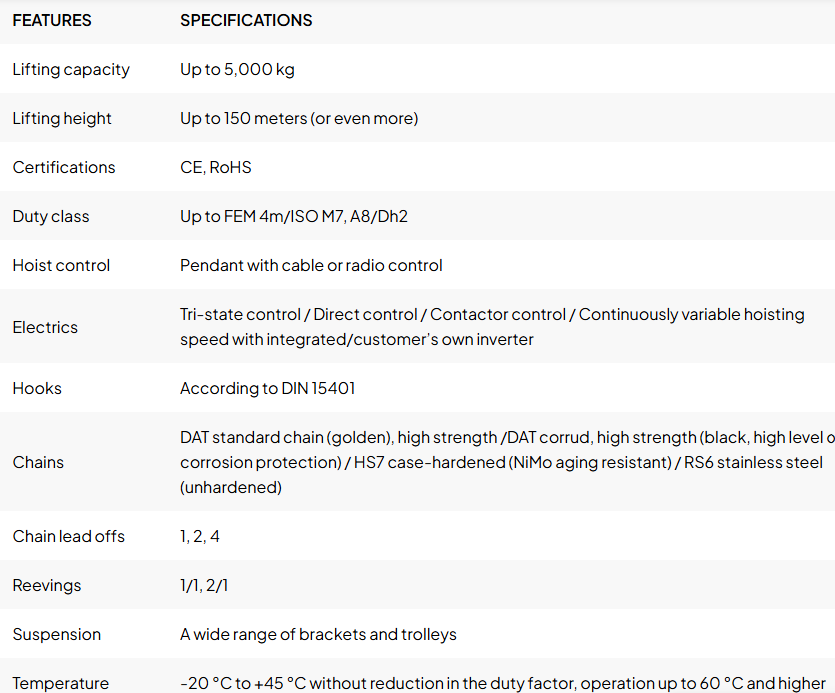
Task: Click the Duty class row label
Action: click(51, 216)
